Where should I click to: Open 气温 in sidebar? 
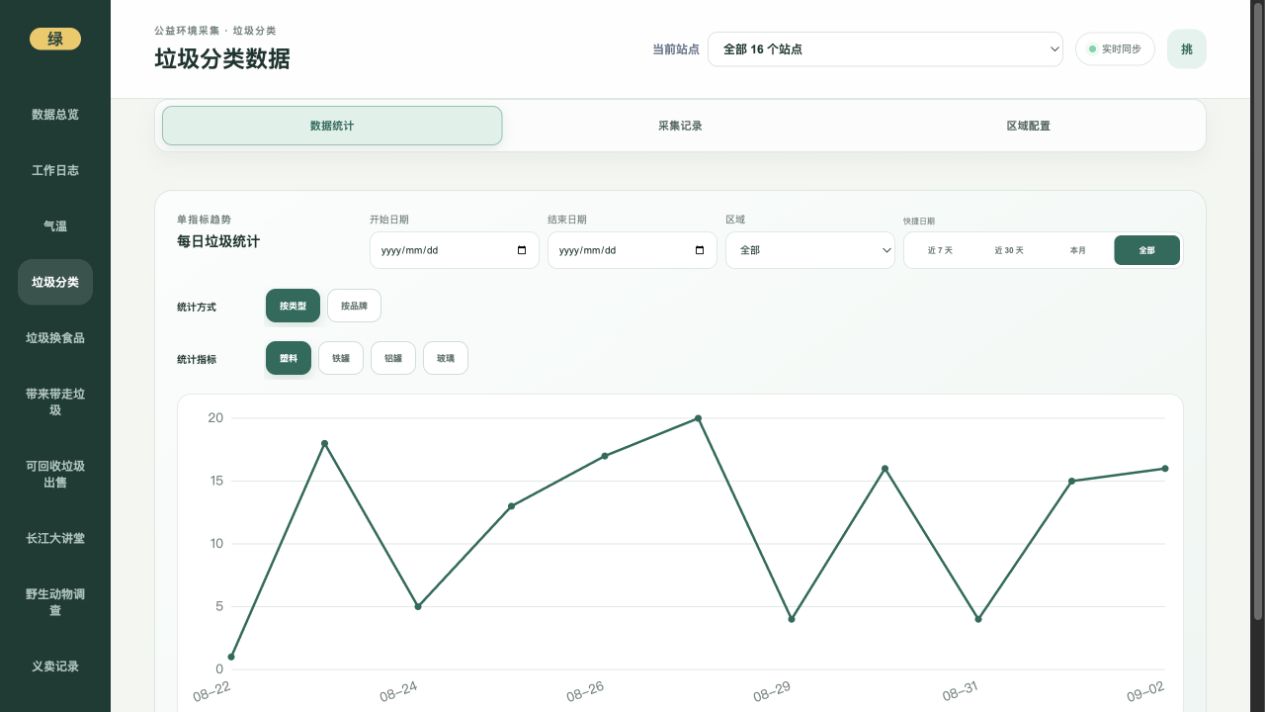coord(55,226)
